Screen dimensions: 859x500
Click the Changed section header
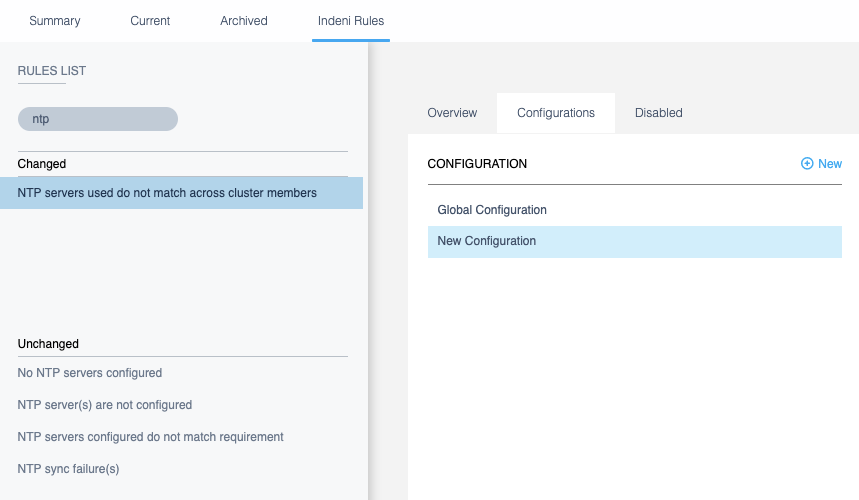[x=42, y=164]
